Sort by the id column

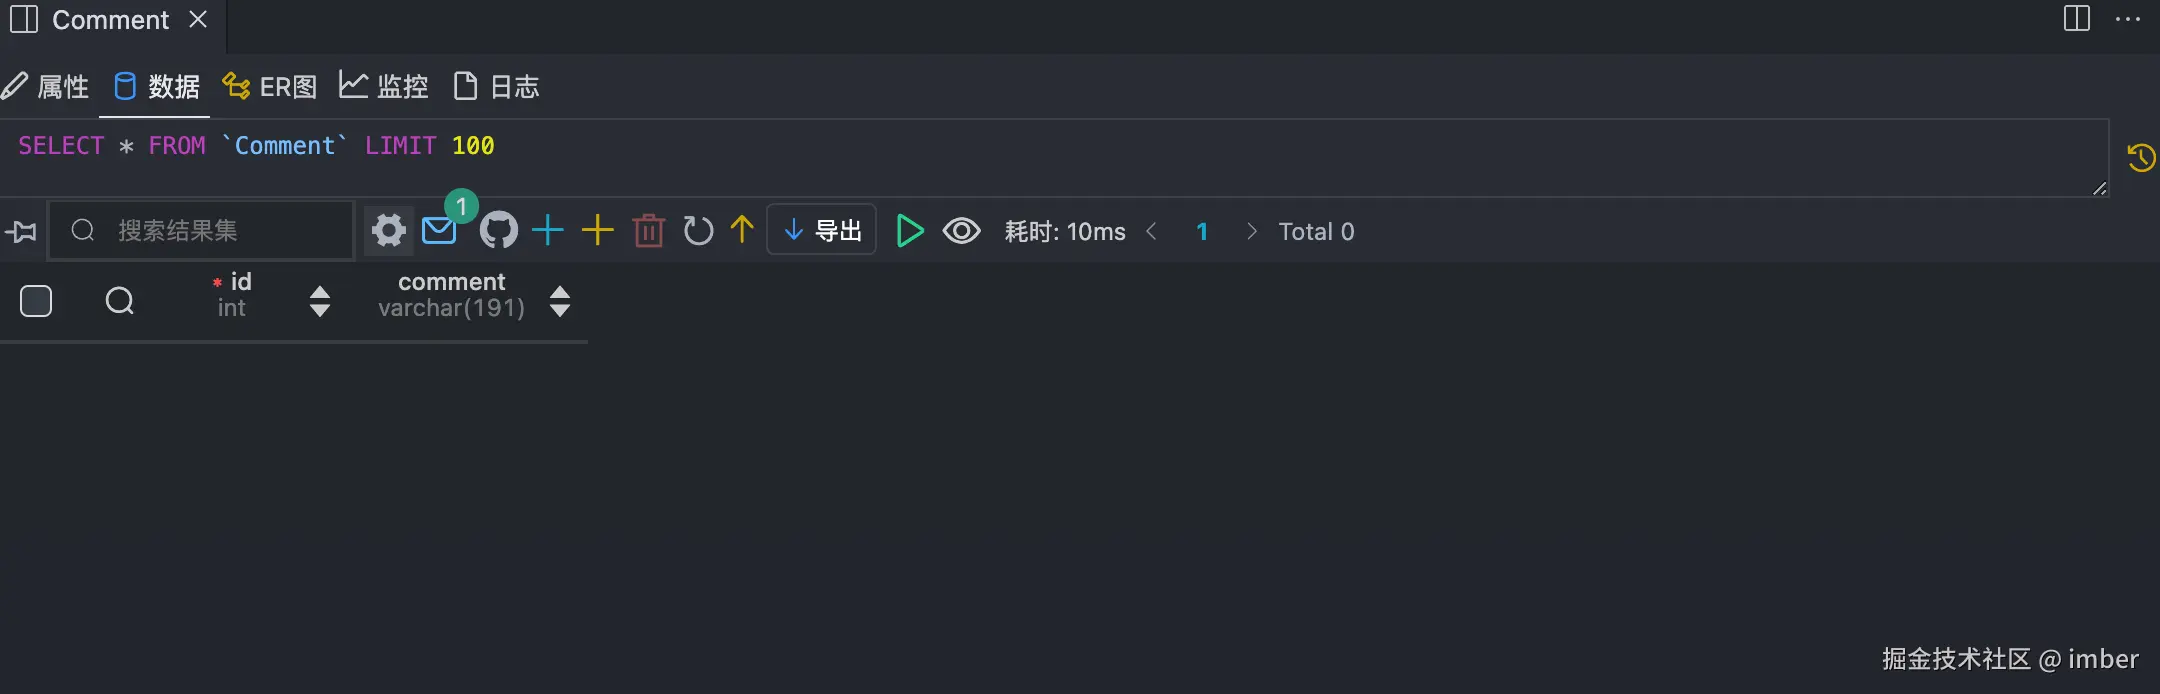point(320,301)
